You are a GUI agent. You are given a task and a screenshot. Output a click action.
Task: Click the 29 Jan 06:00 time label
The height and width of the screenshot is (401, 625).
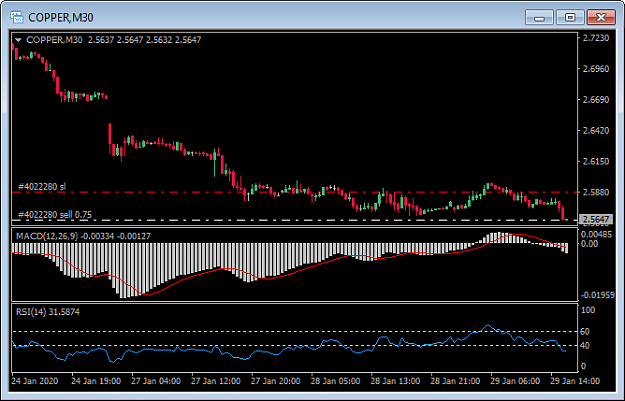515,381
